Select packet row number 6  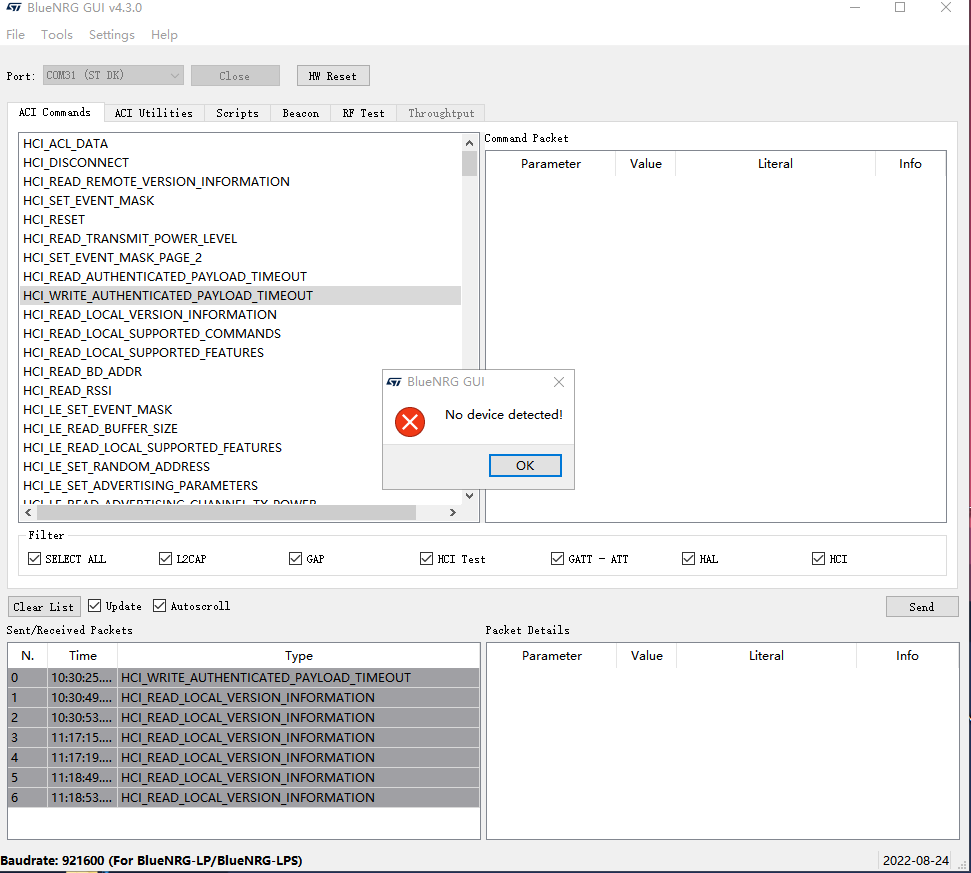click(x=243, y=798)
